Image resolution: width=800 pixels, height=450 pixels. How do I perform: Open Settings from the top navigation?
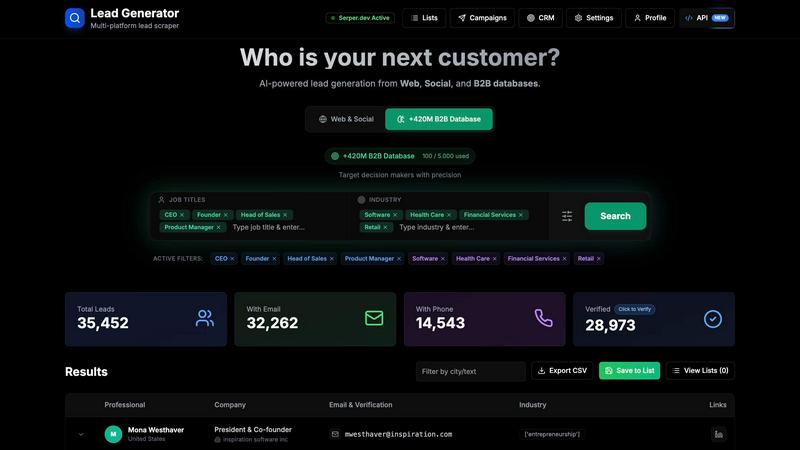(594, 18)
